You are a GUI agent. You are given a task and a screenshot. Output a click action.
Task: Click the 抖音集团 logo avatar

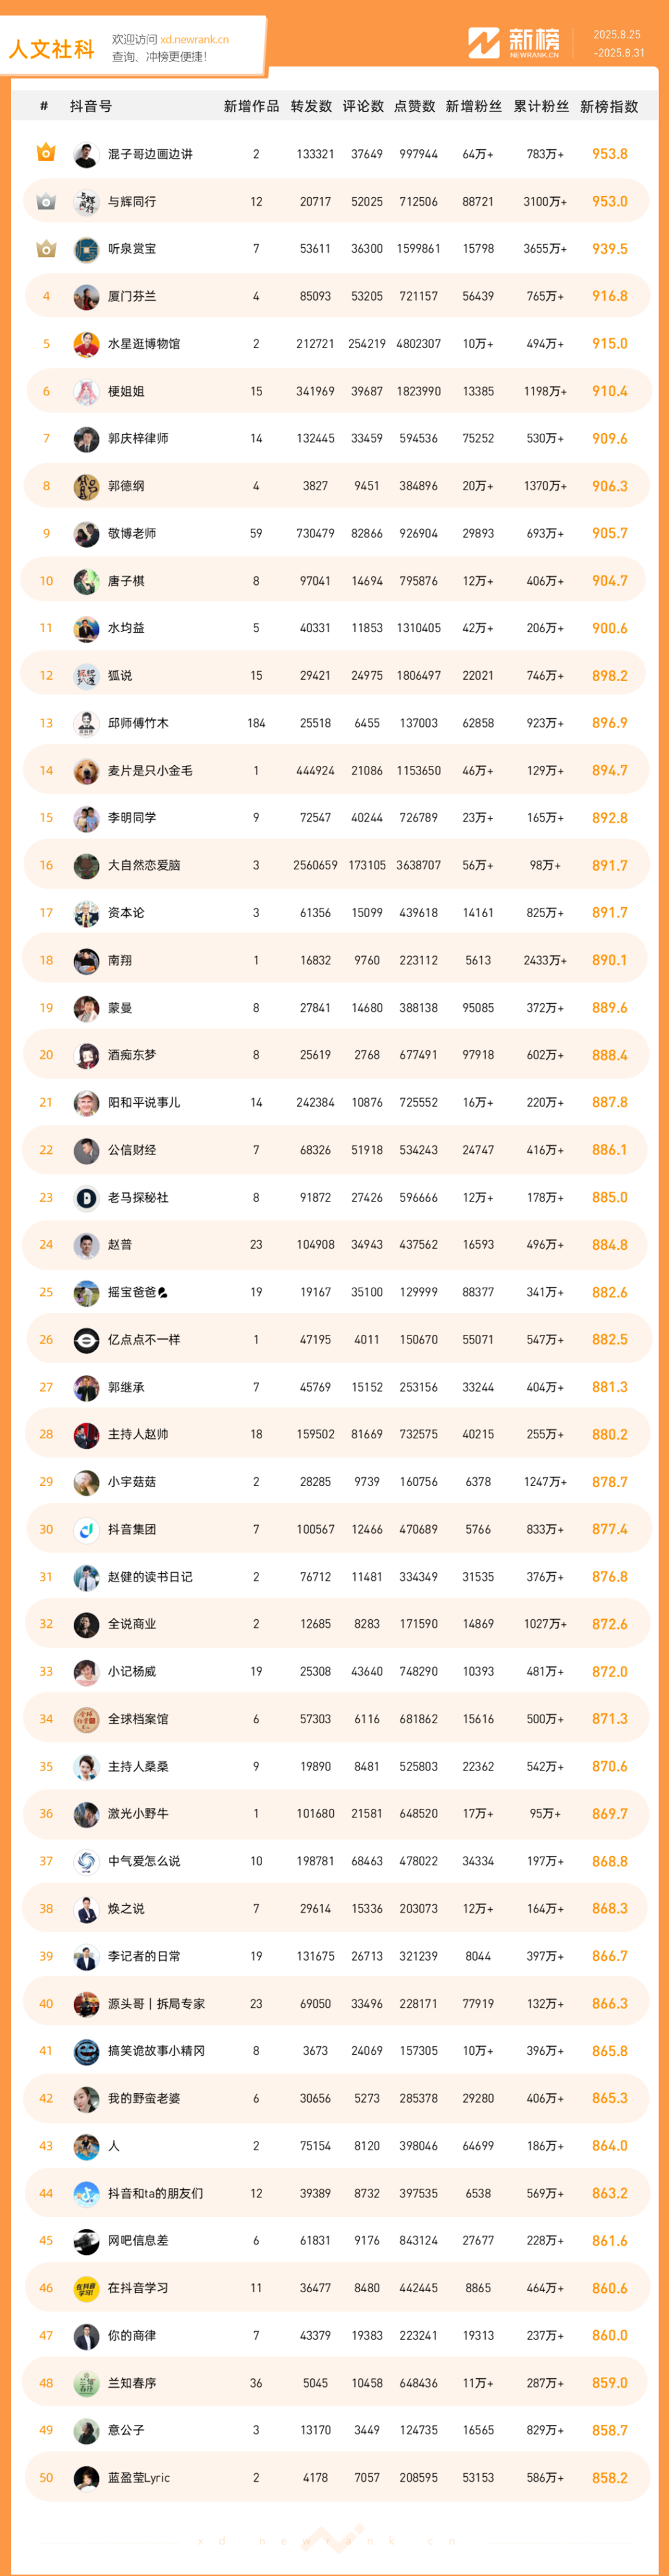(x=86, y=1530)
